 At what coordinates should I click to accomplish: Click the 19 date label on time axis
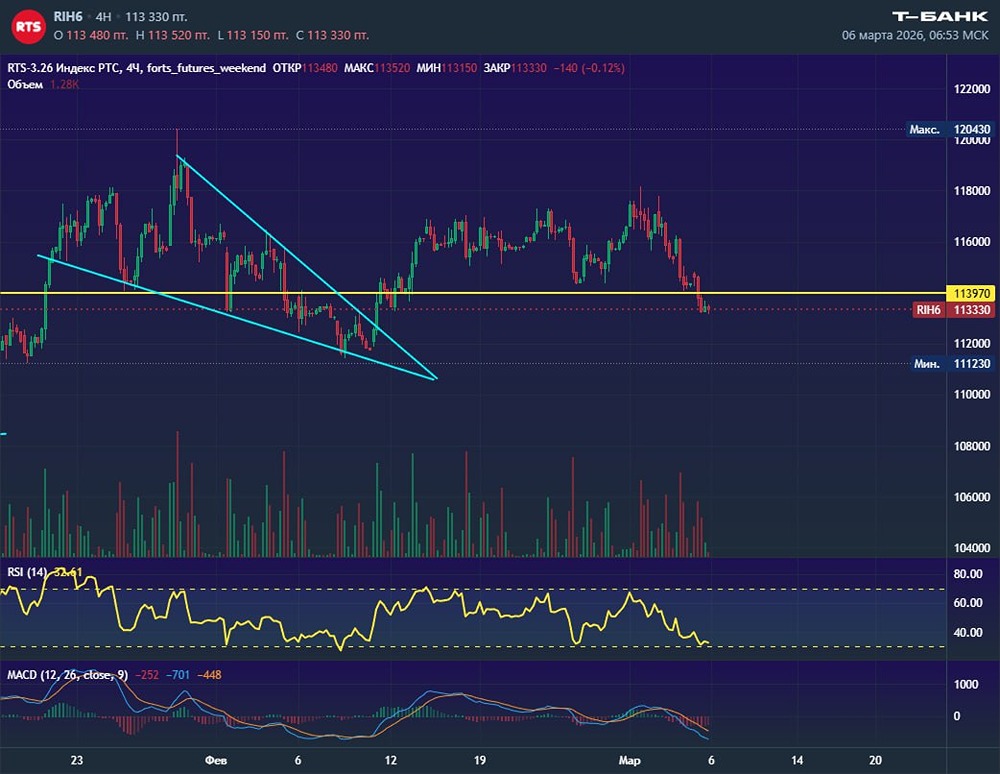pos(480,760)
